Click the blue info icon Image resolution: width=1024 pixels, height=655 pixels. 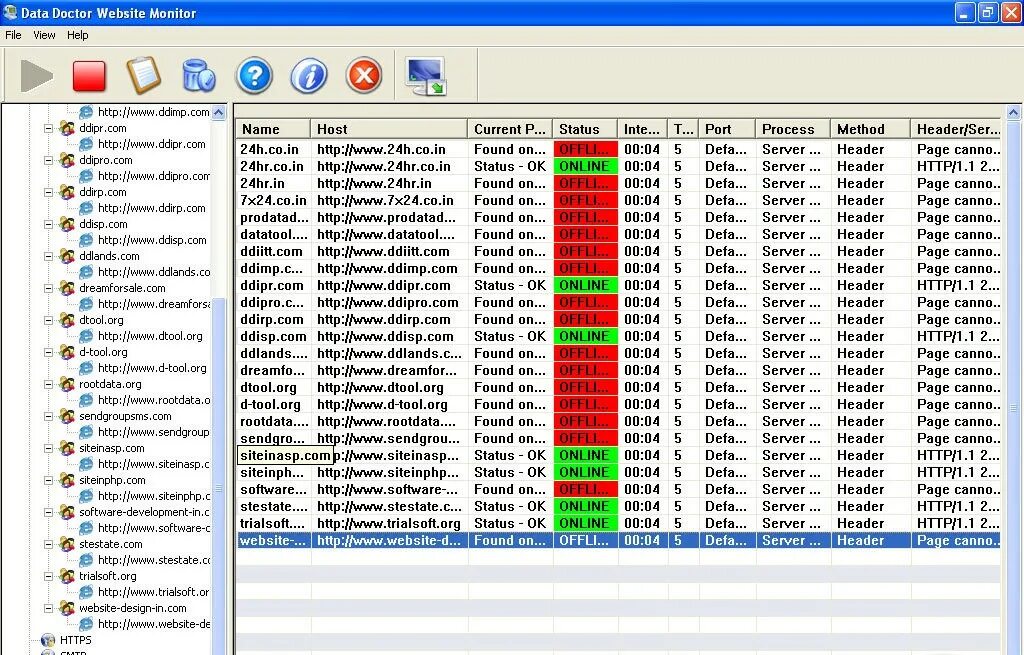coord(309,76)
